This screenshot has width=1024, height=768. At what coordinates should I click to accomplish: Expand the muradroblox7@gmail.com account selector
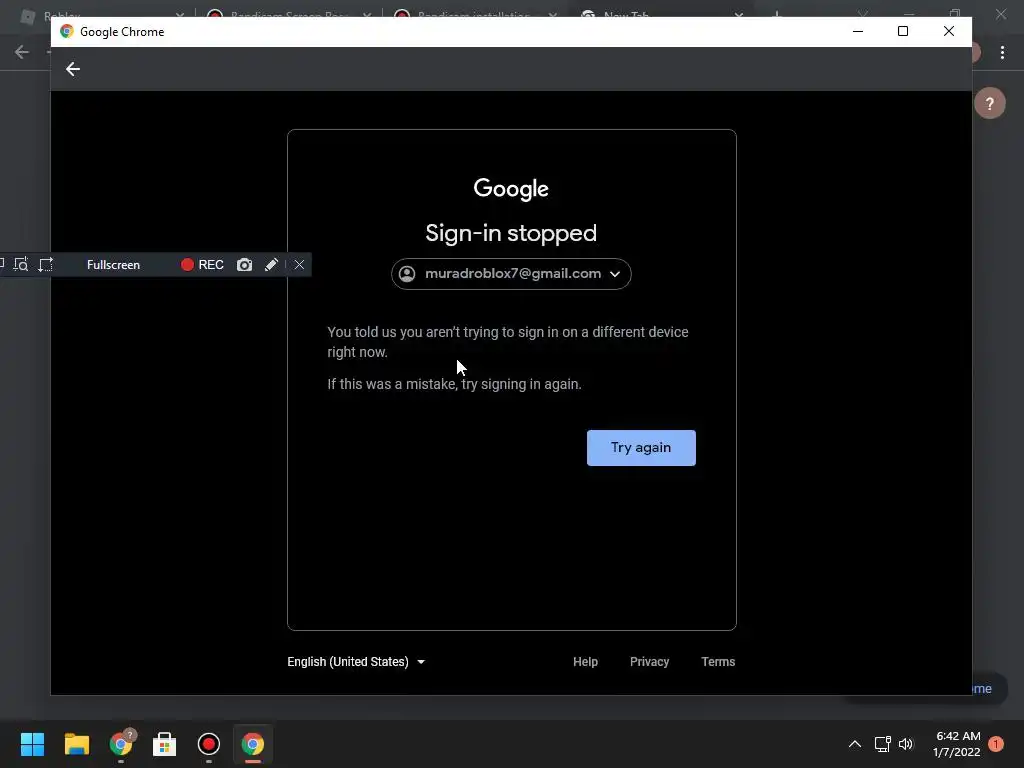tap(511, 274)
